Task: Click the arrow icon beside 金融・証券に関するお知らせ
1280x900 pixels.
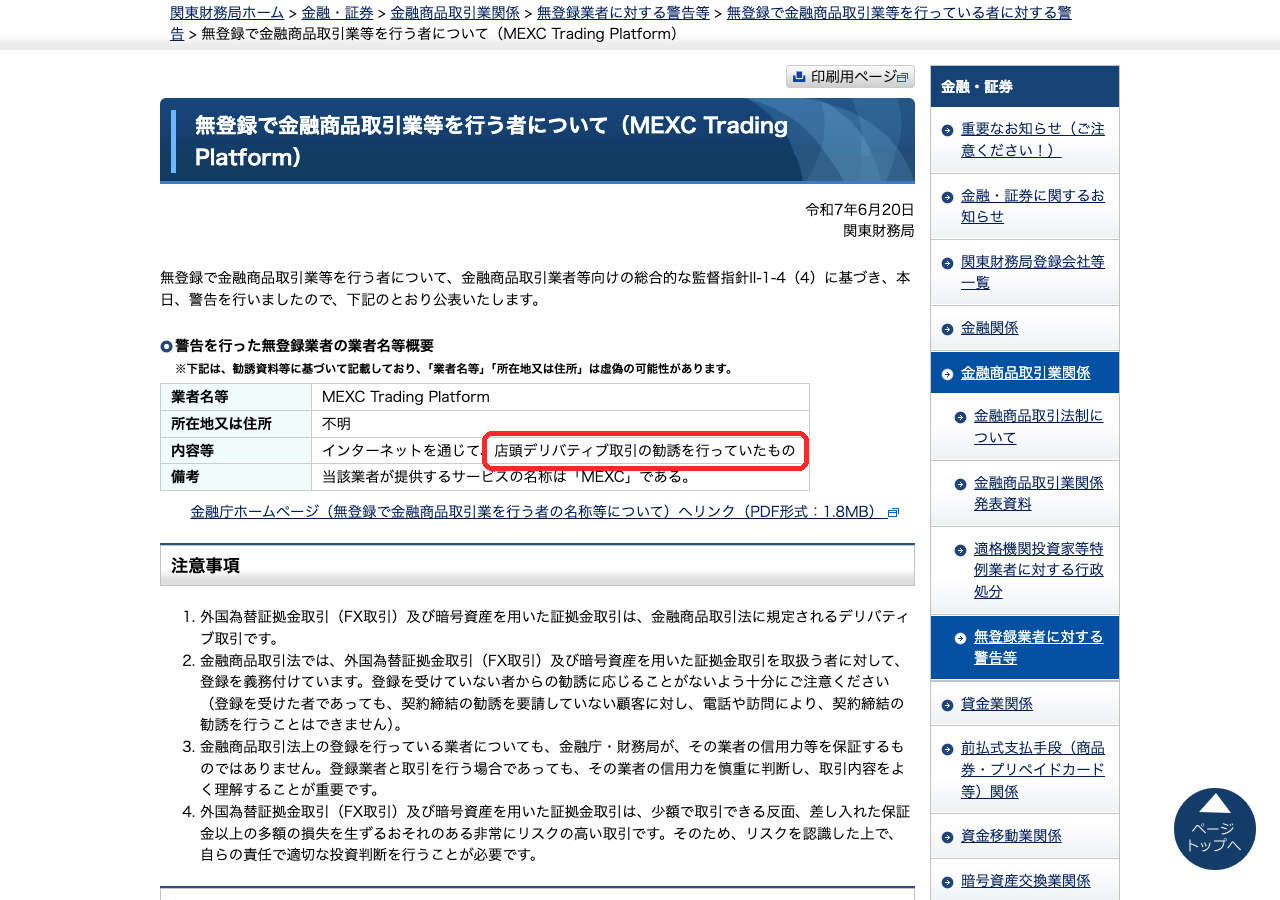Action: 947,196
